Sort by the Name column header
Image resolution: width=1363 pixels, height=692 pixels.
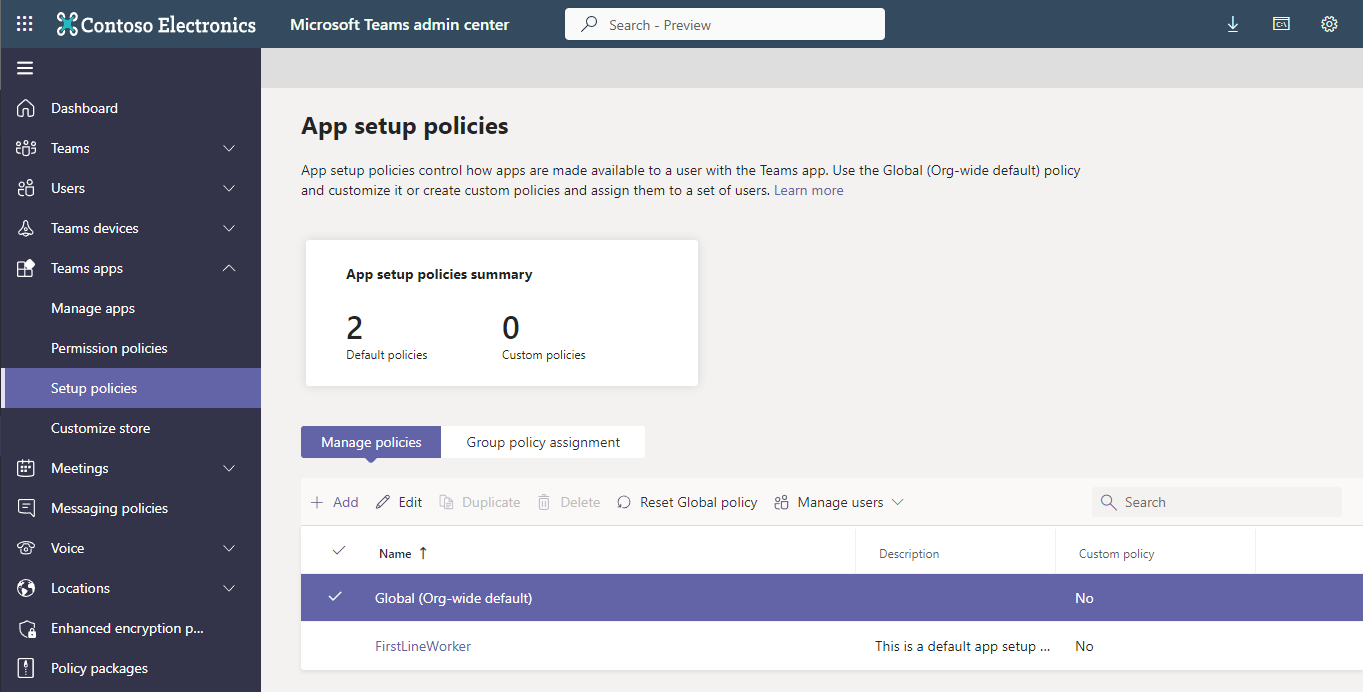[x=403, y=553]
